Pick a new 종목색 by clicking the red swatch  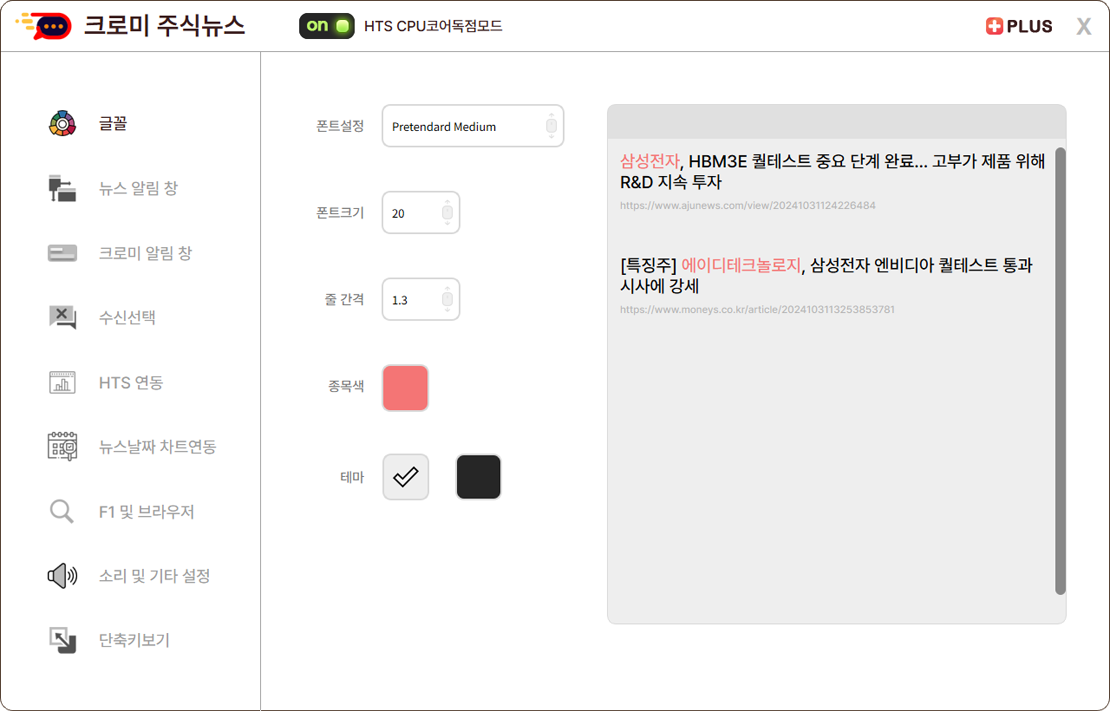tap(403, 388)
